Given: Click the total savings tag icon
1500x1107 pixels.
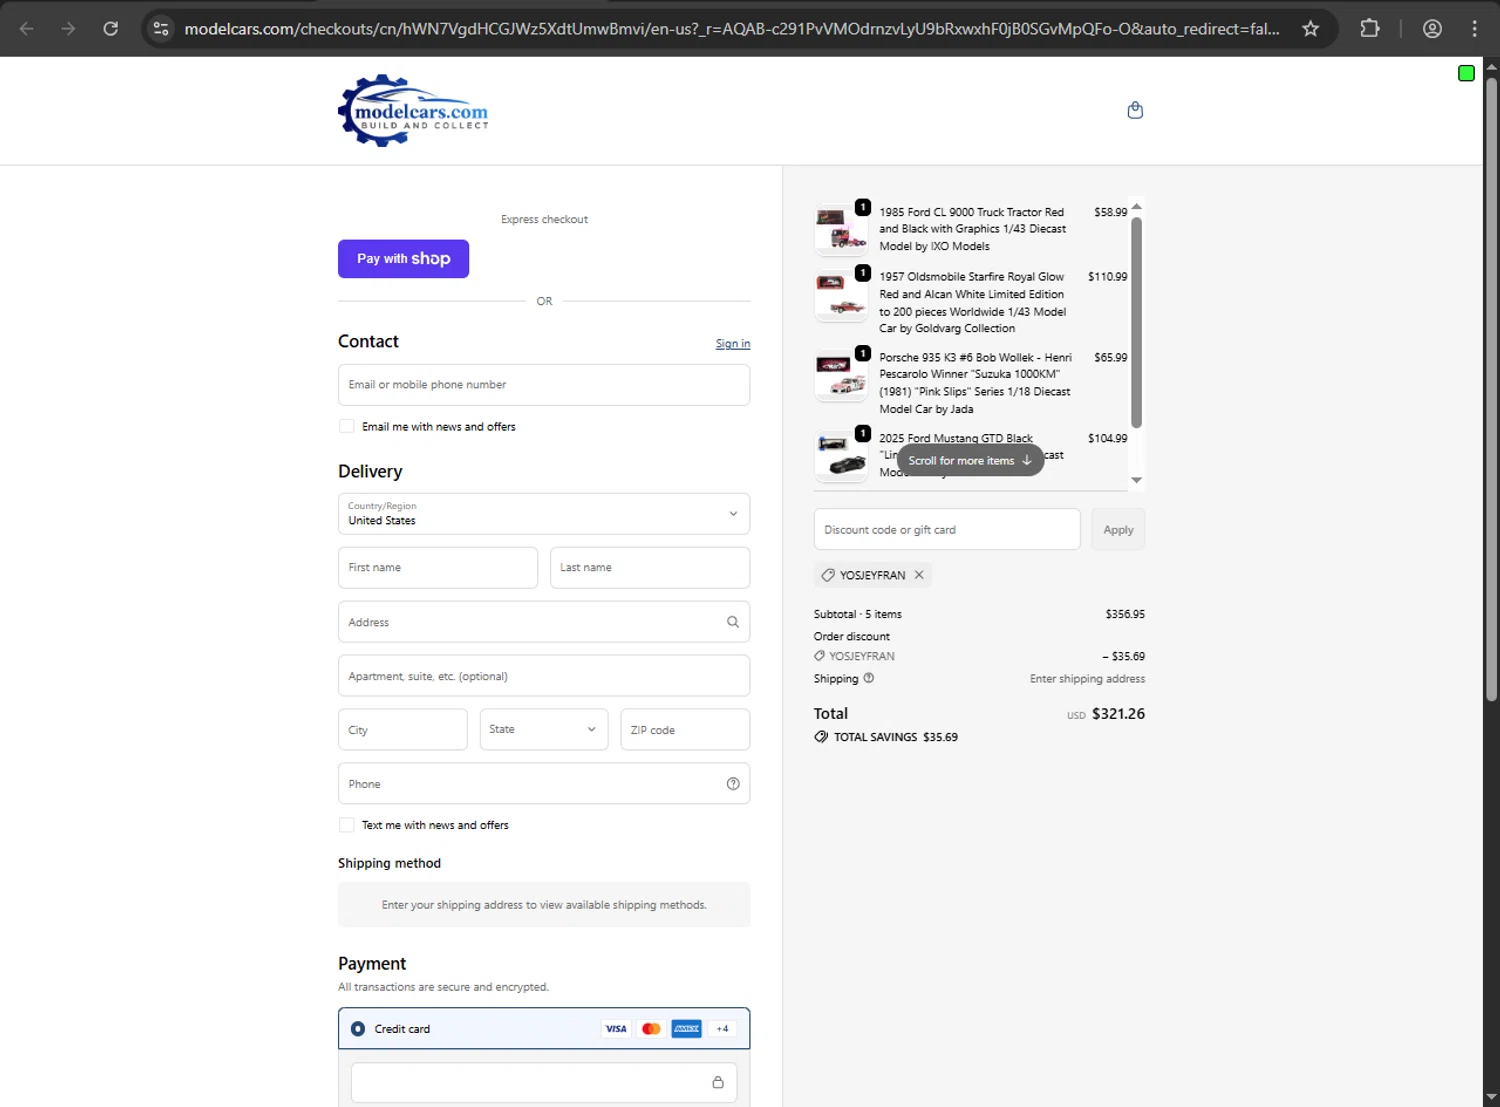Looking at the screenshot, I should pyautogui.click(x=821, y=737).
